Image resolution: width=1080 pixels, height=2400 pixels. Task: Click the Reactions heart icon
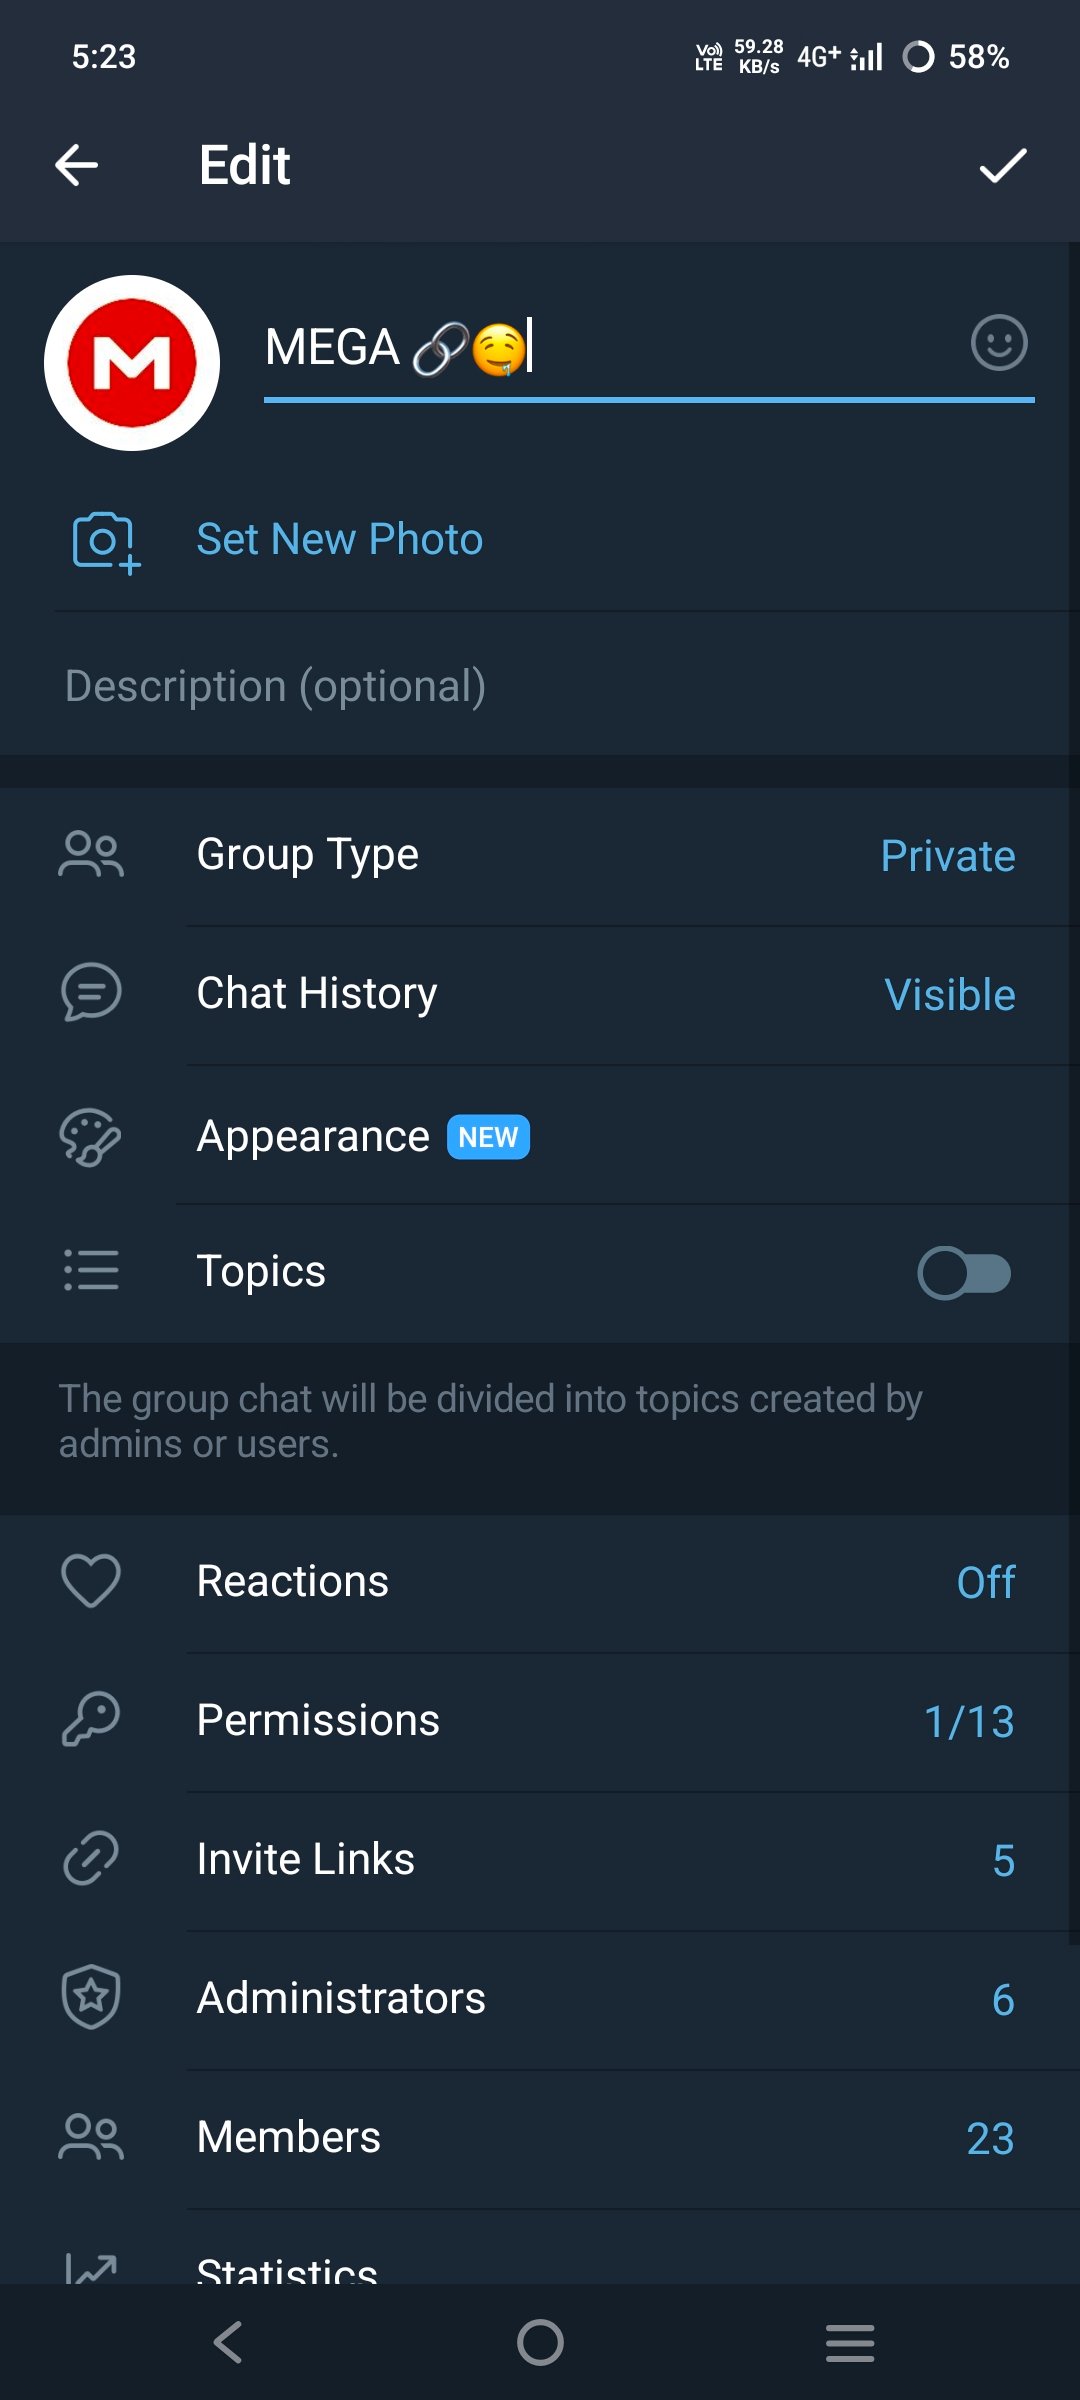[91, 1581]
